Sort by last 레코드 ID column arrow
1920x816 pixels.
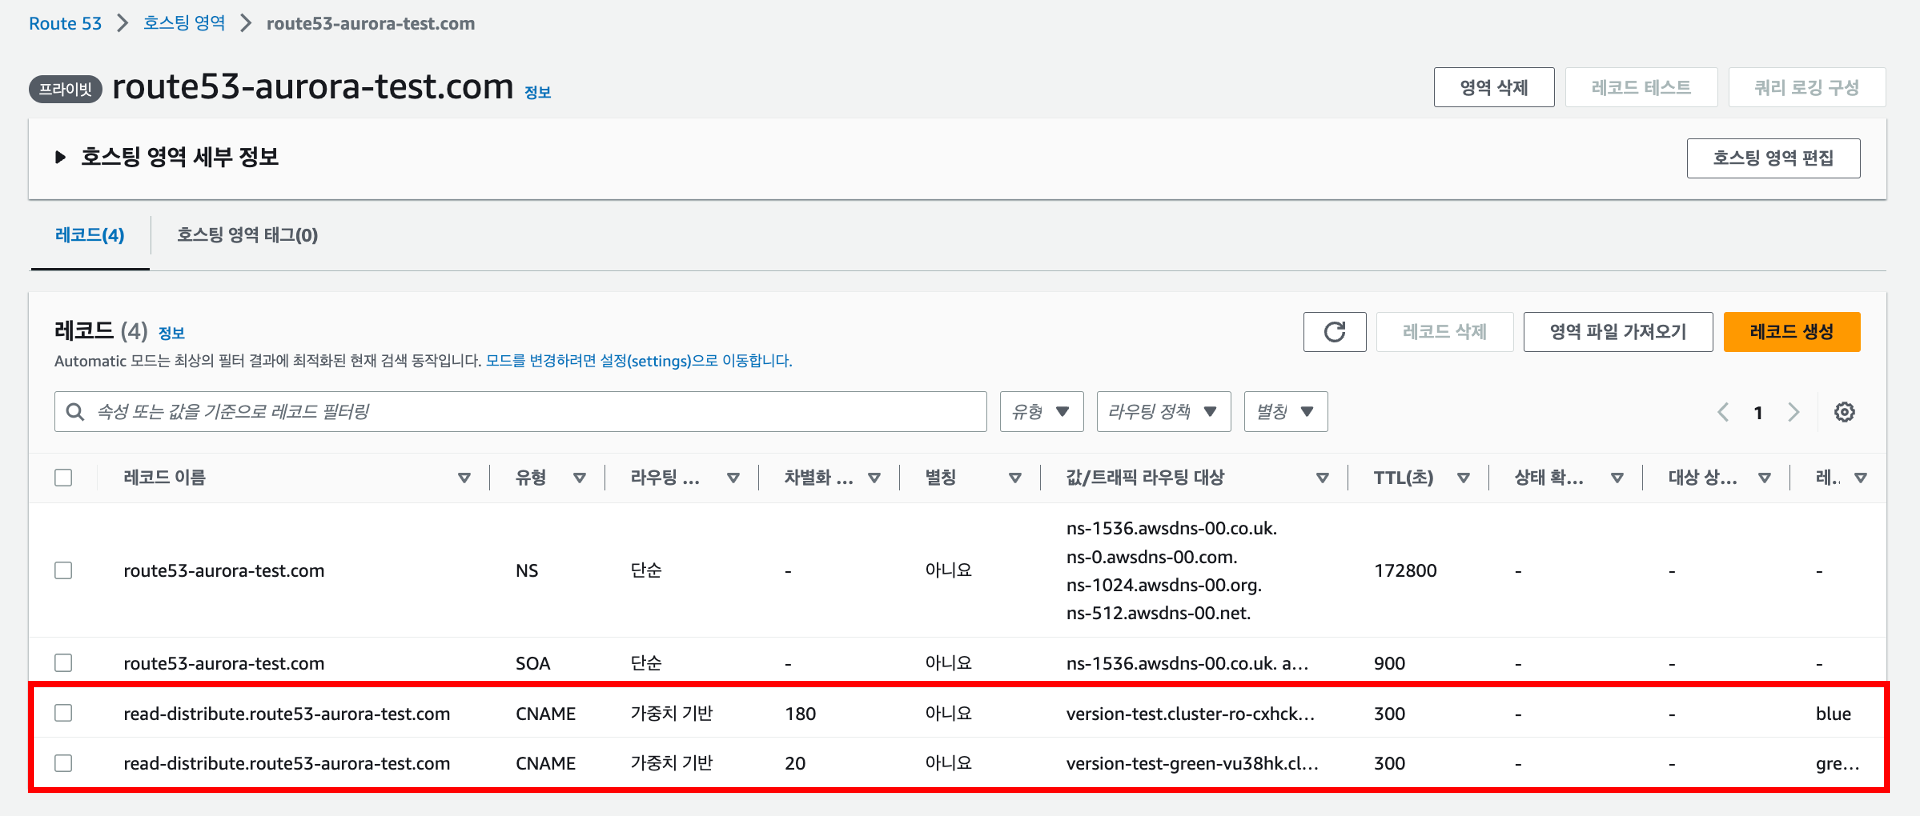(1860, 478)
